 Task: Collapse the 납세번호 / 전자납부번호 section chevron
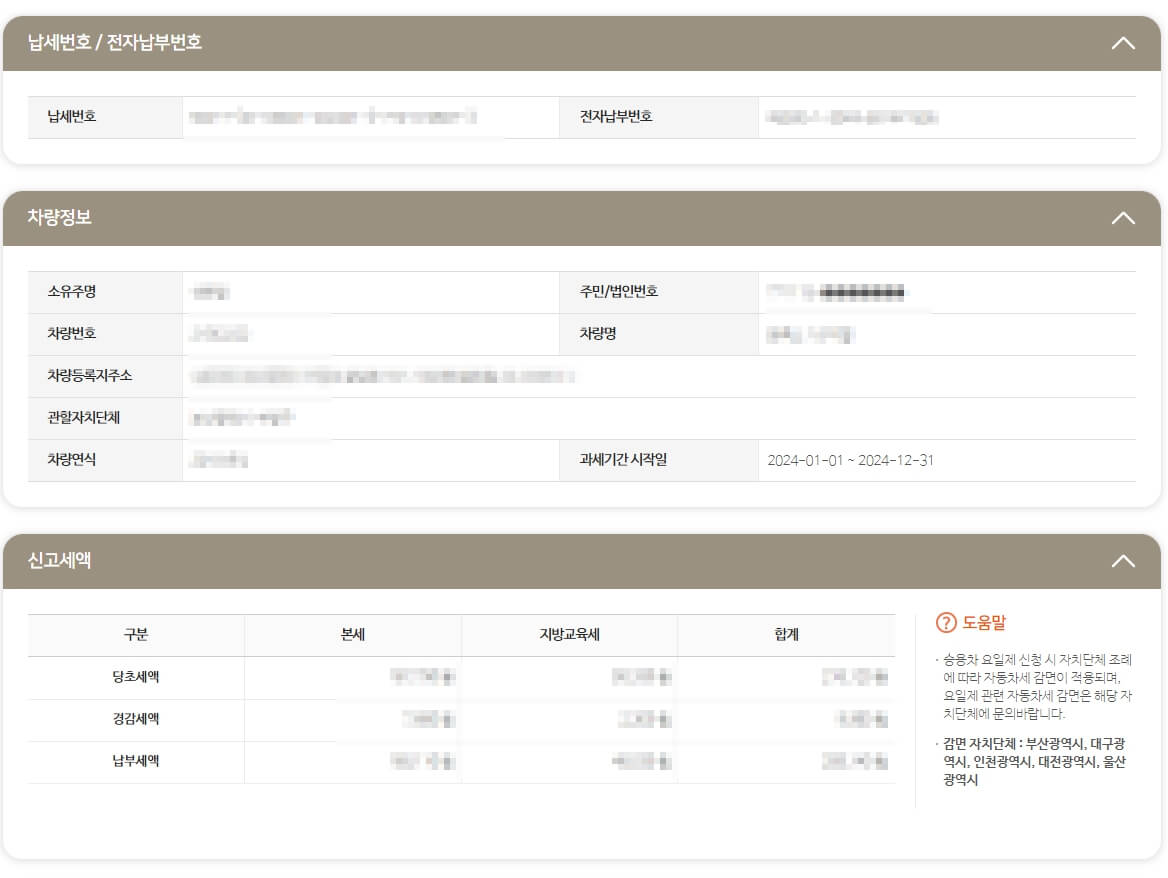[x=1123, y=43]
